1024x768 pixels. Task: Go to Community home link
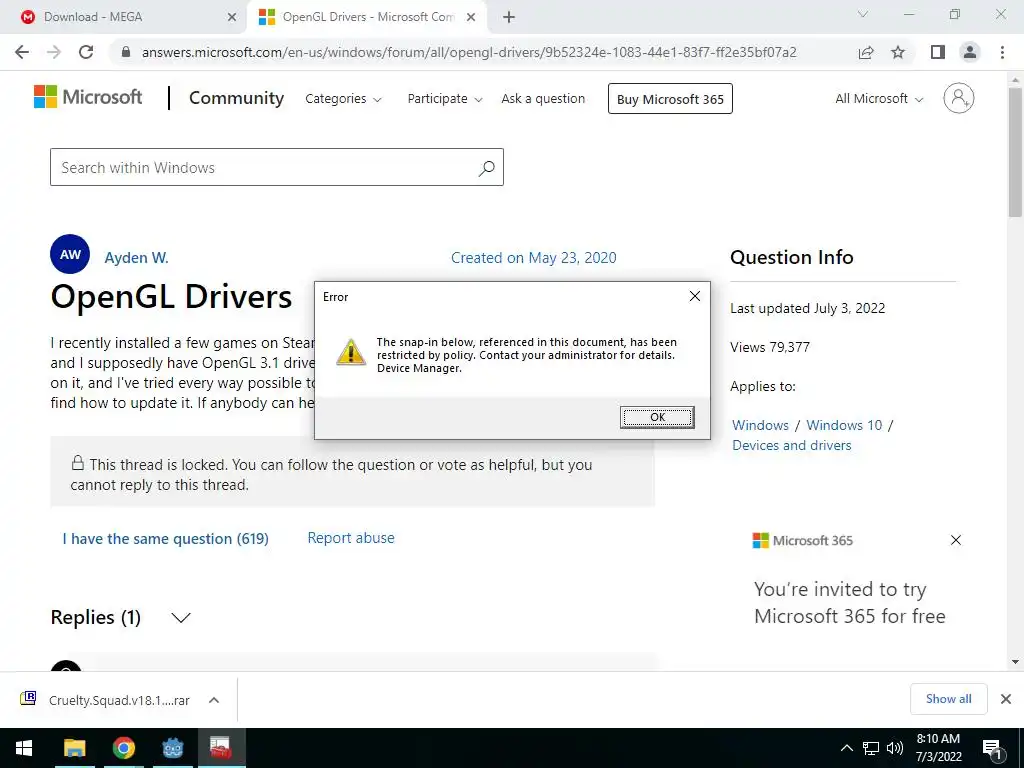pos(236,98)
